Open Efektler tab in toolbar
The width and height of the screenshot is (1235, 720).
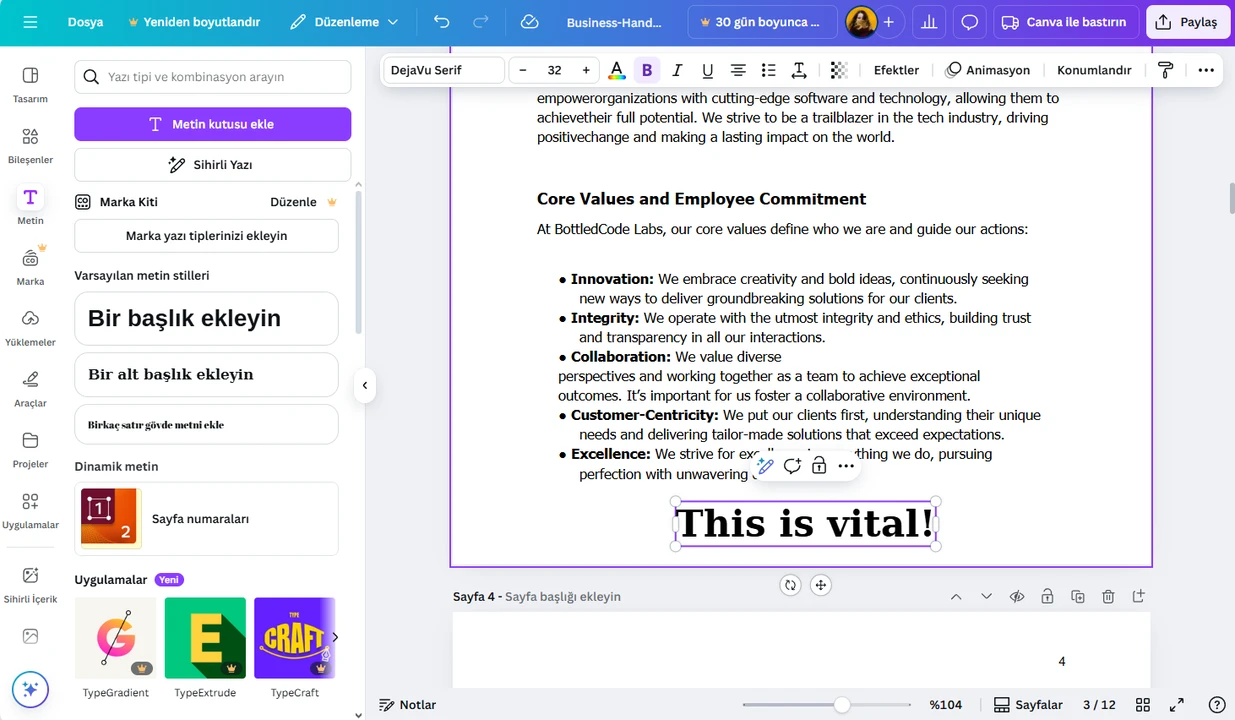coord(896,70)
